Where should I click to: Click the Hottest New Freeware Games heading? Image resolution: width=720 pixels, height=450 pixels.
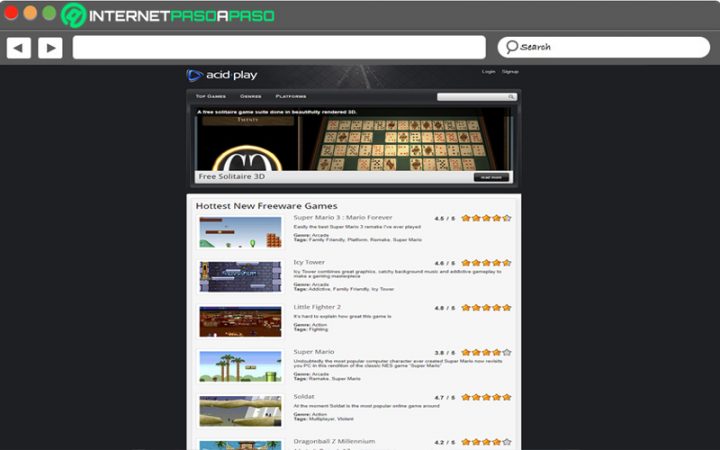[x=266, y=206]
